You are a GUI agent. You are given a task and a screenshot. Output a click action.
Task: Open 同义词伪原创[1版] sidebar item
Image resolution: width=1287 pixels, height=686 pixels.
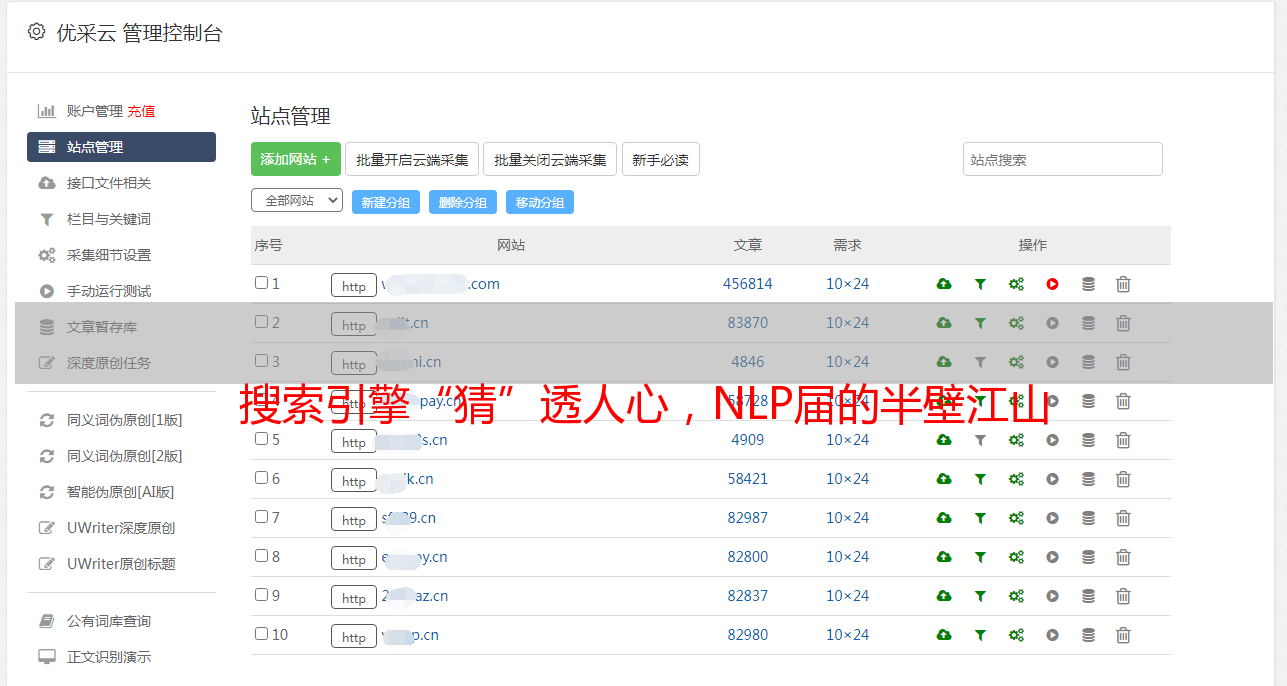124,420
